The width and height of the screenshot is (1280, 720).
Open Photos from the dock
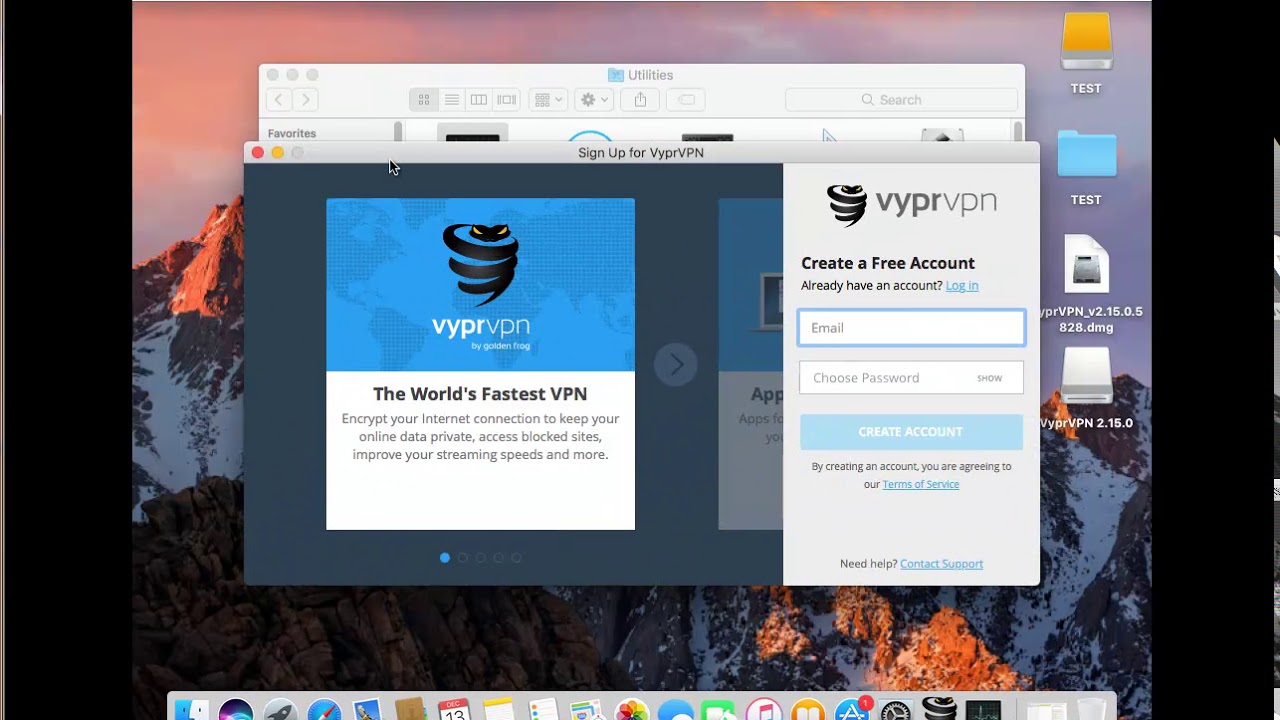point(631,710)
